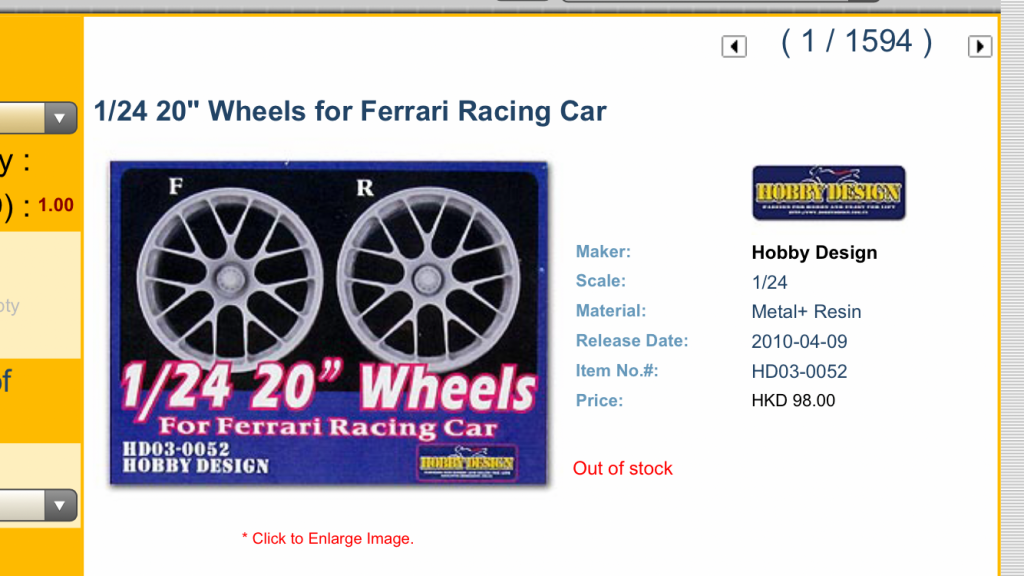
Task: Open the upper sidebar dropdown arrow
Action: coord(59,118)
